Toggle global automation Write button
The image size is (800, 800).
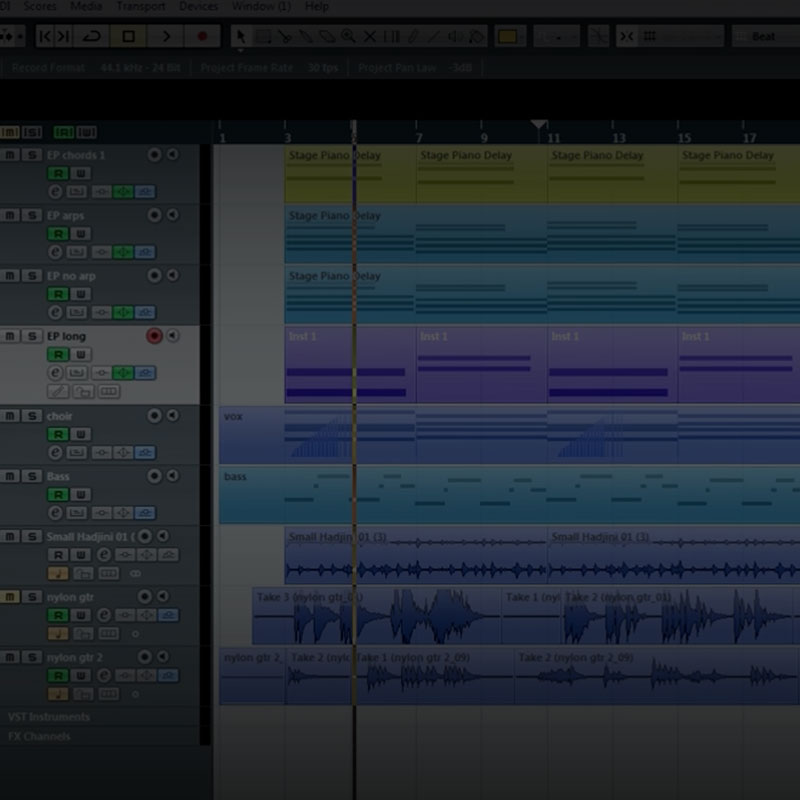(86, 133)
